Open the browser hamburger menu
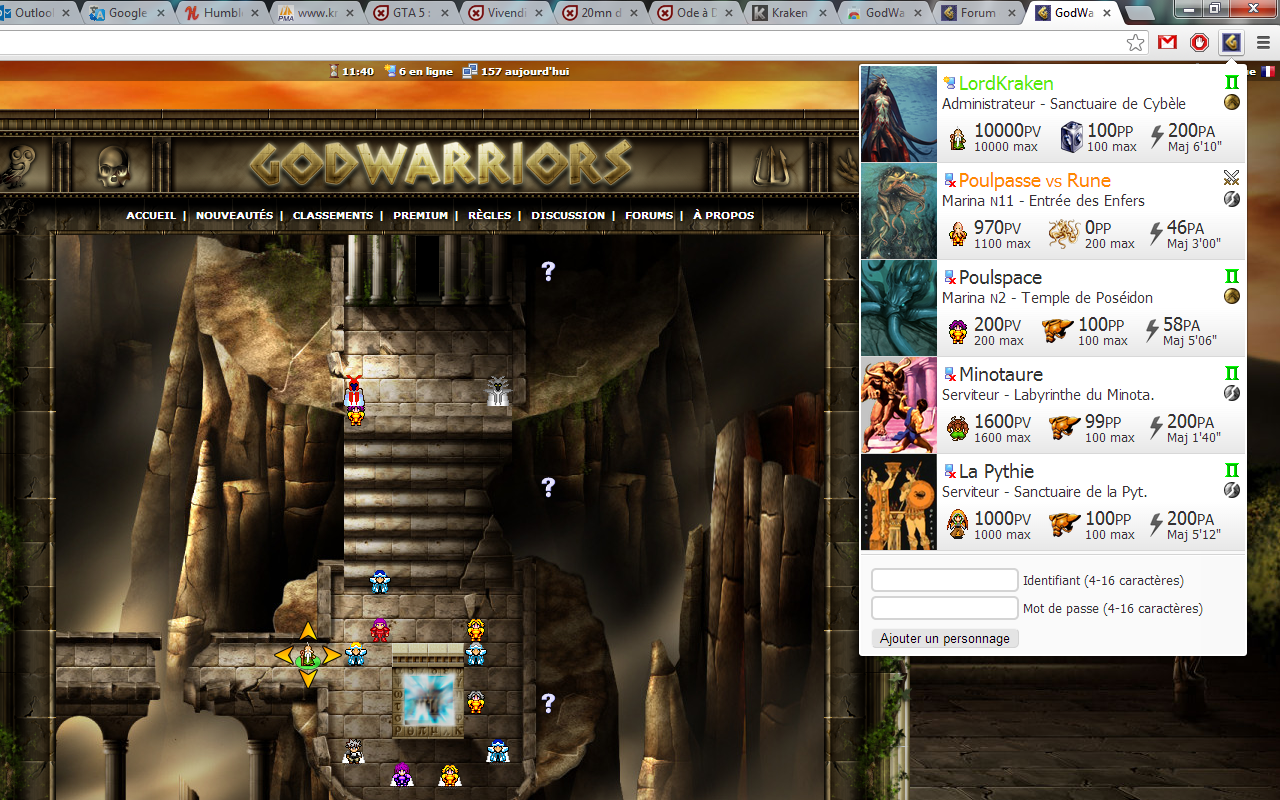The height and width of the screenshot is (800, 1280). click(x=1262, y=42)
